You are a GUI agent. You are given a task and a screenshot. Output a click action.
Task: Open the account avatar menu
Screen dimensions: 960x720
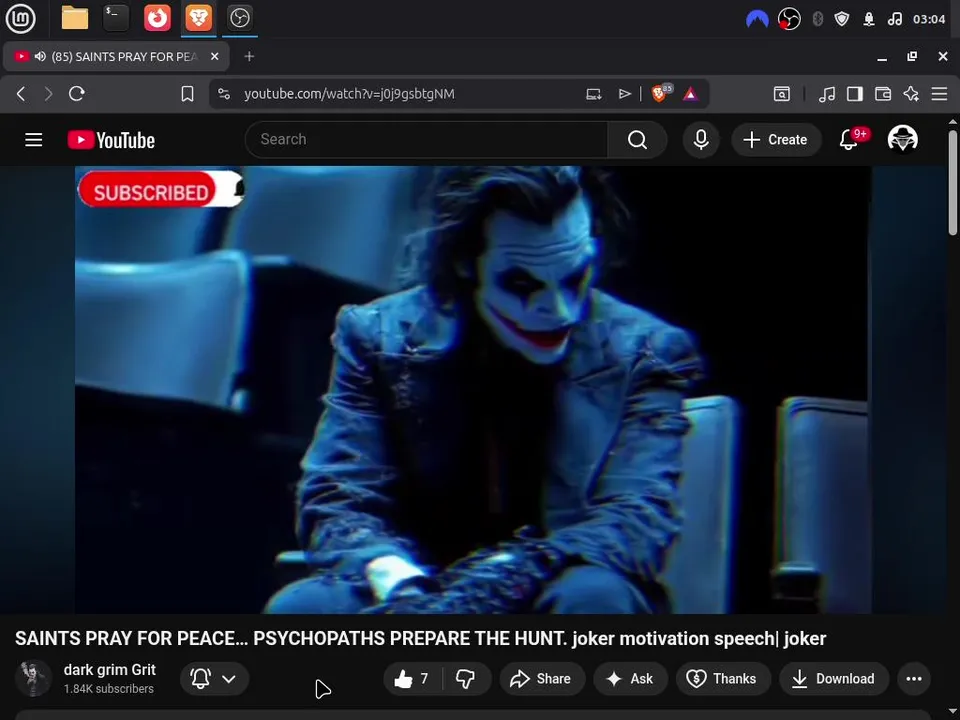point(902,139)
